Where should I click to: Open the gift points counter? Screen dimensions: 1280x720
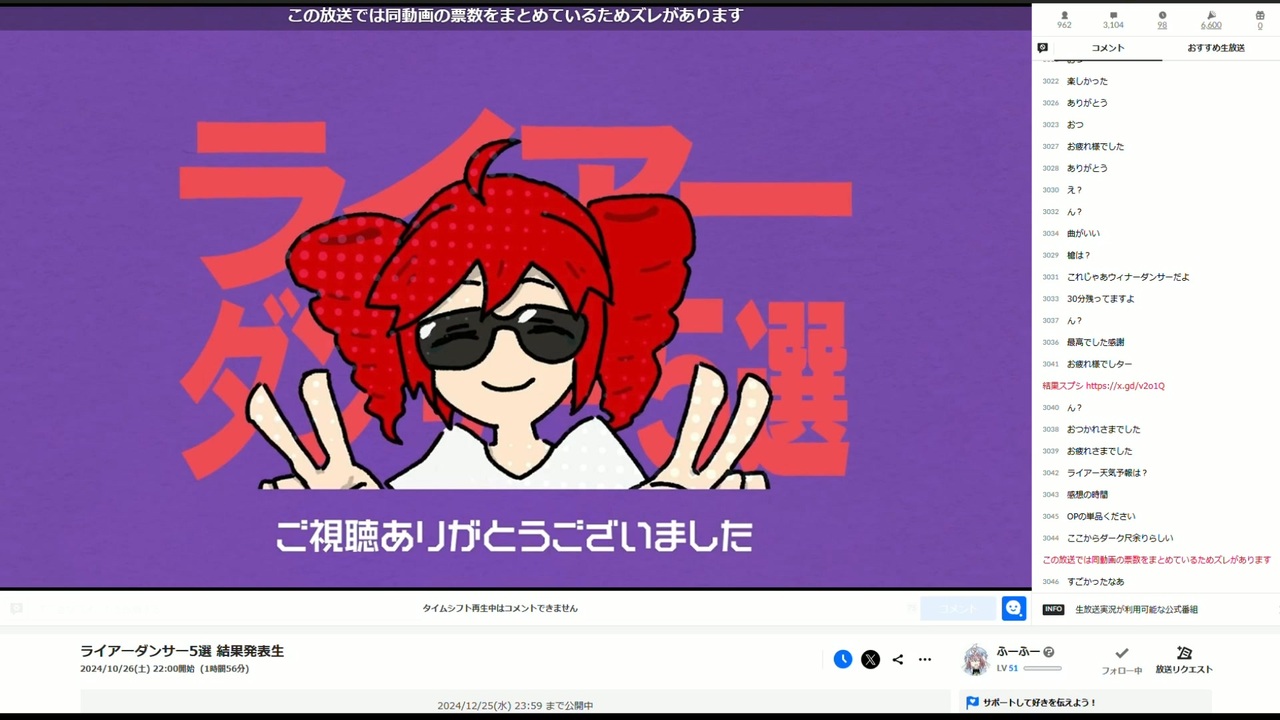[x=1260, y=20]
